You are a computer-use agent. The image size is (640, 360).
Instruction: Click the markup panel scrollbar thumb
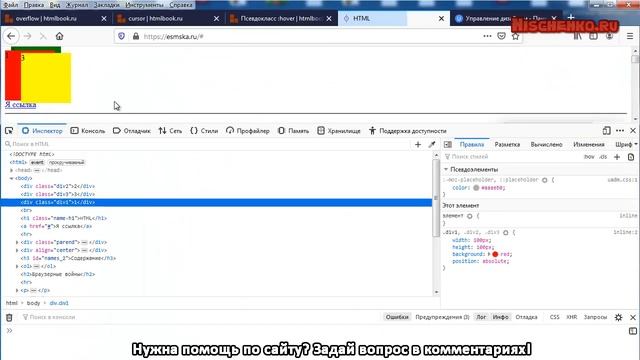click(x=436, y=198)
